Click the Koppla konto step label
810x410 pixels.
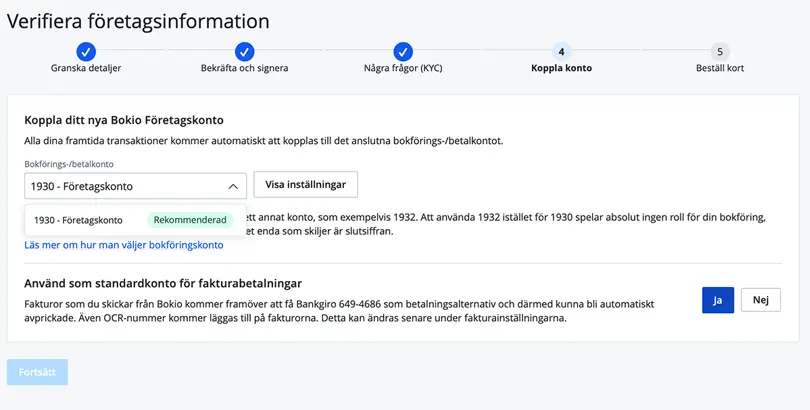tap(561, 69)
